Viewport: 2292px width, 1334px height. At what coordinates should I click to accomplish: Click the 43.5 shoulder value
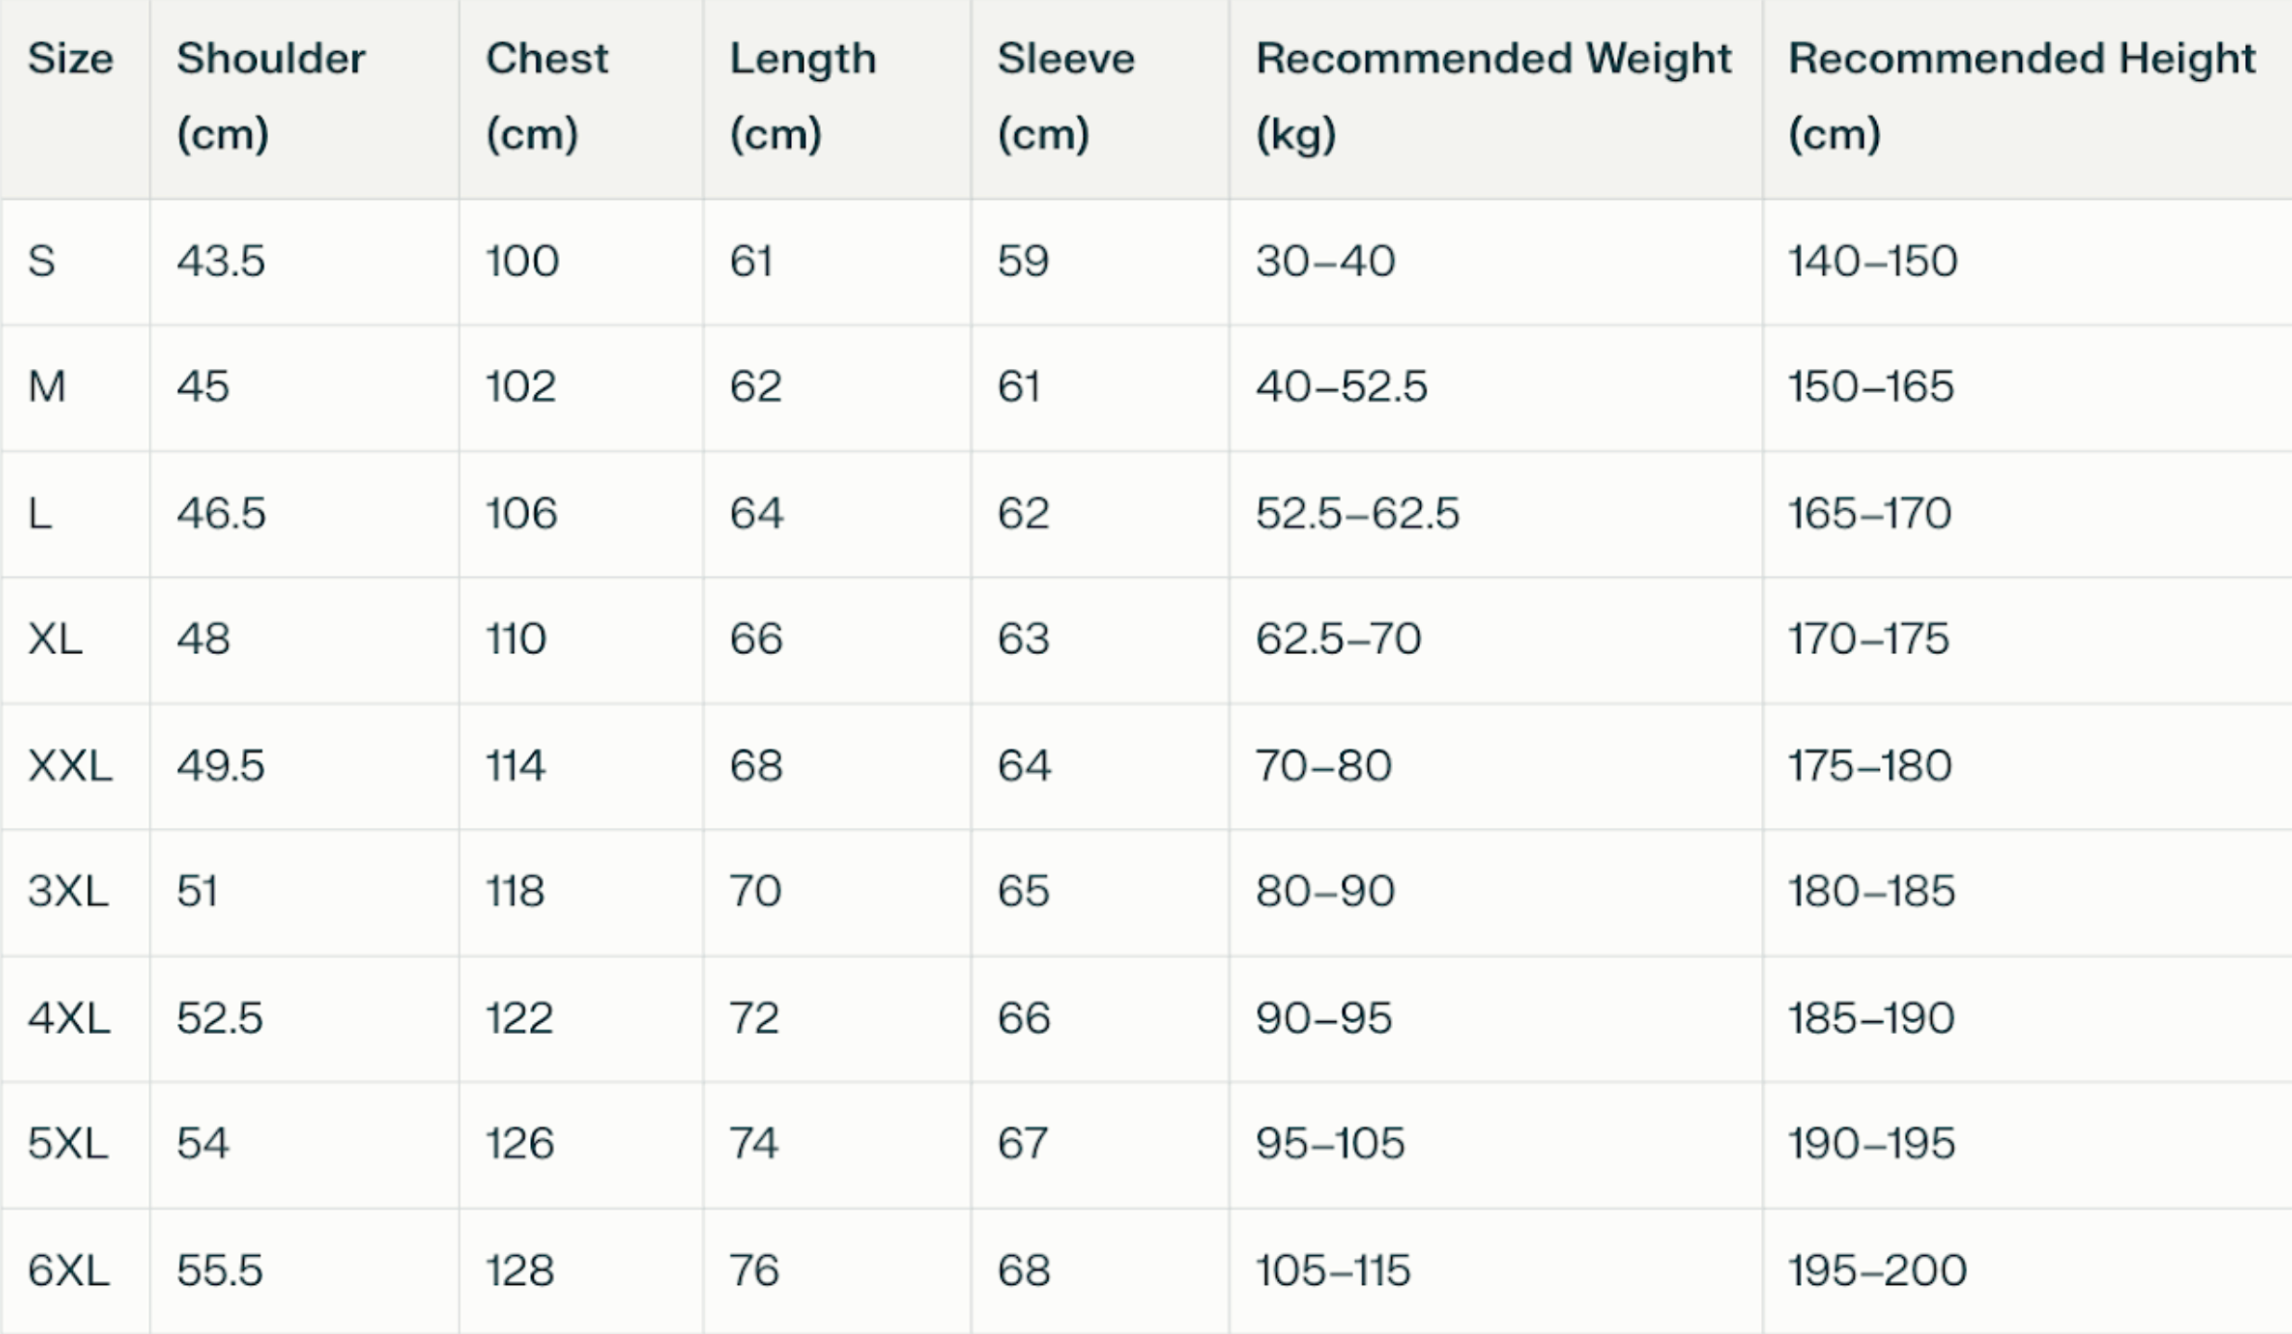click(221, 262)
